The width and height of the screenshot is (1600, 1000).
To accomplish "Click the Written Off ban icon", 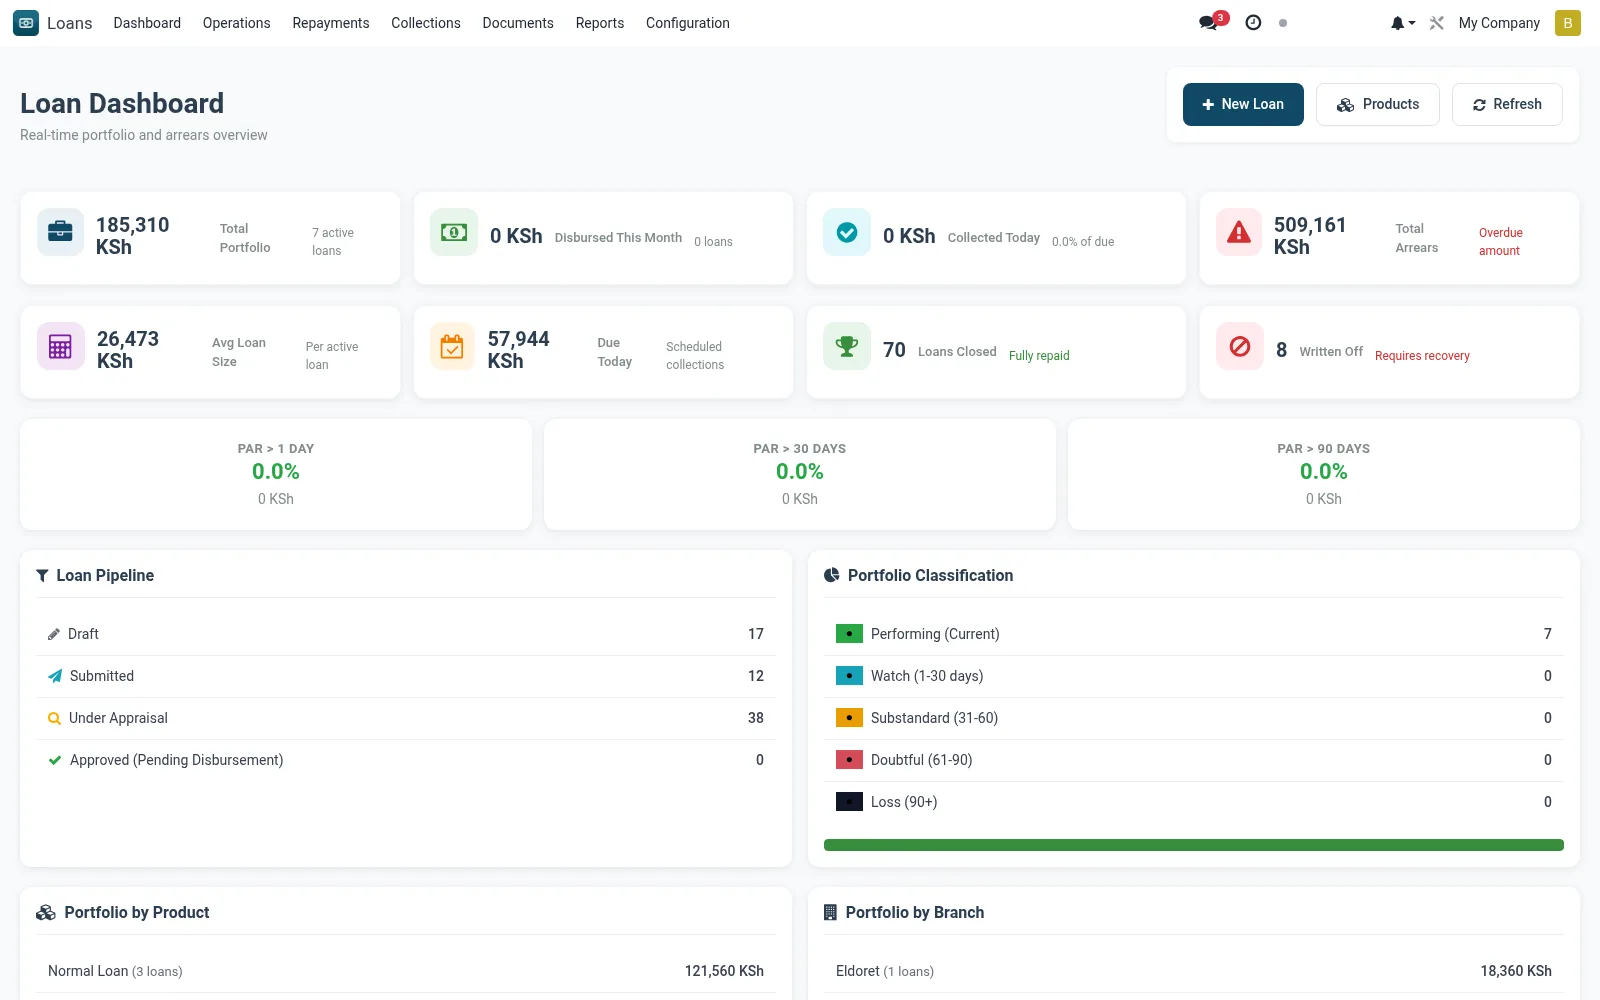I will 1240,346.
